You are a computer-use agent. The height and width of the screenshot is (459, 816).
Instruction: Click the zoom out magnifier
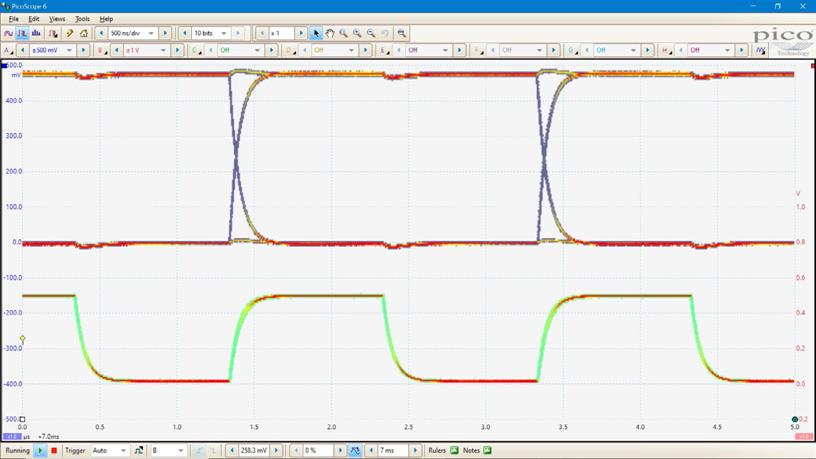(371, 33)
